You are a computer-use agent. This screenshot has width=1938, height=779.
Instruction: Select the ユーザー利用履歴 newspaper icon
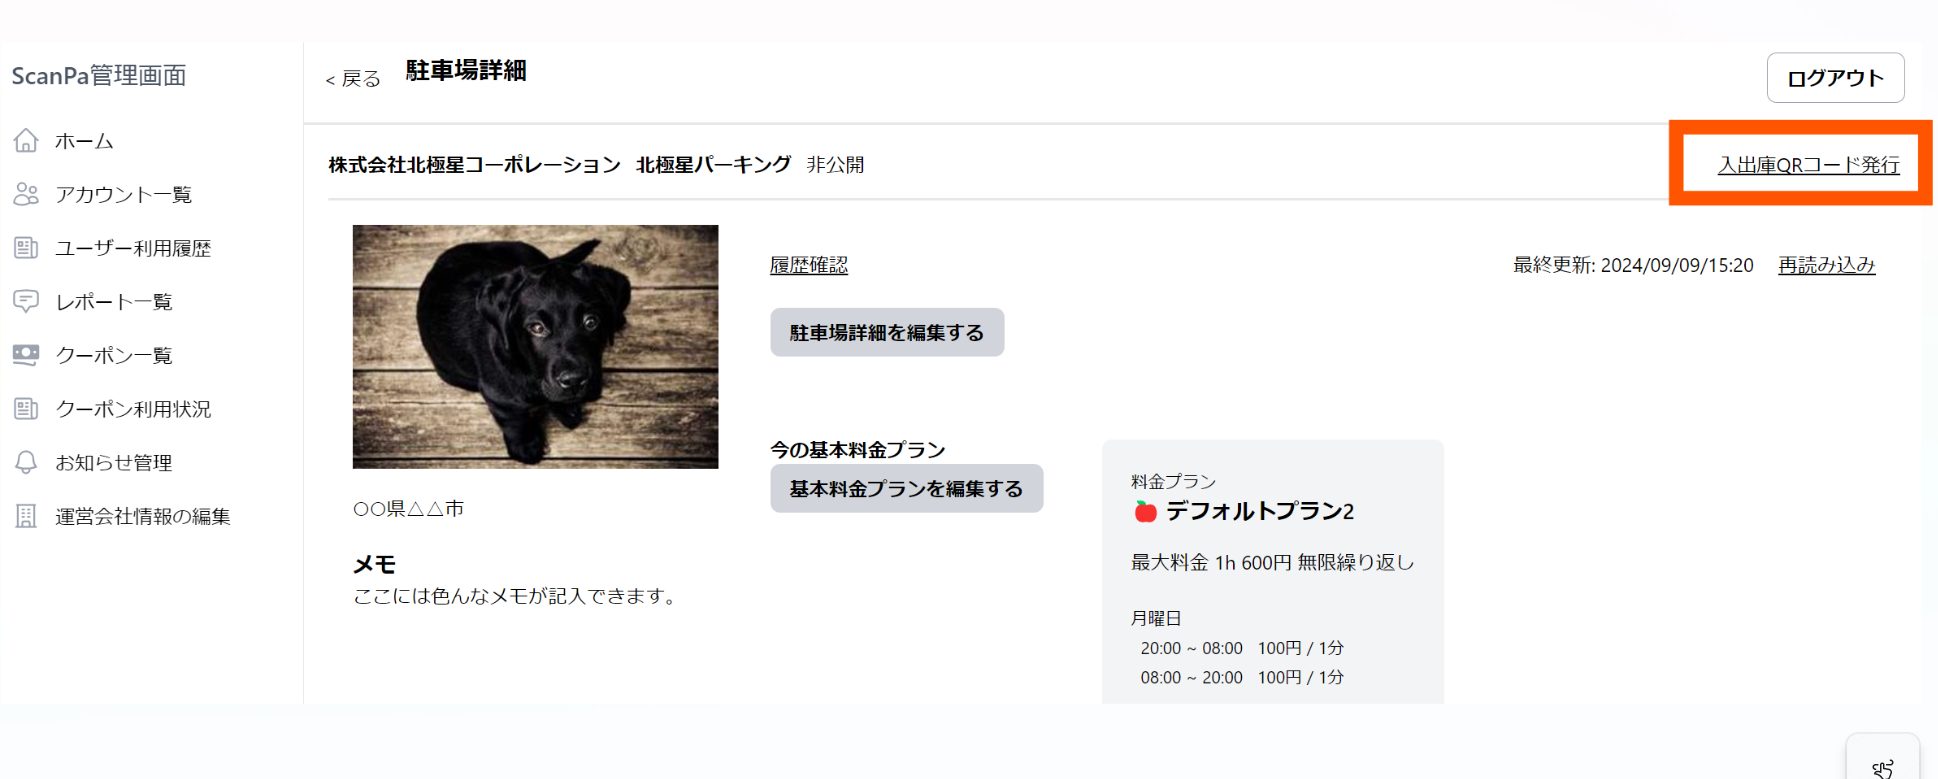26,248
